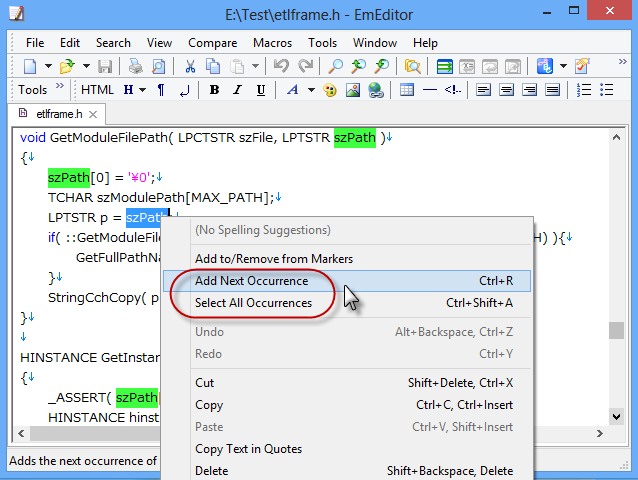Toggle align left icon
Viewport: 638px width, 480px height.
click(x=483, y=90)
